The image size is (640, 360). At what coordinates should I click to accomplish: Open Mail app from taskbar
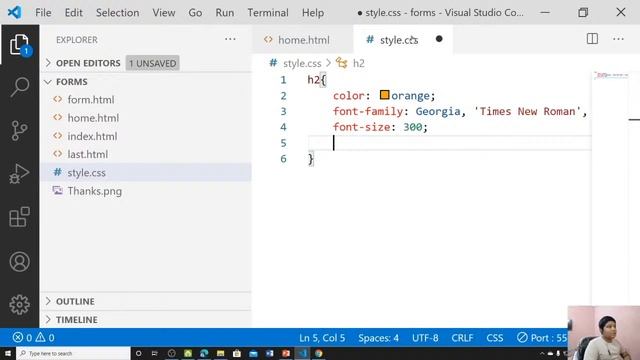click(x=253, y=353)
